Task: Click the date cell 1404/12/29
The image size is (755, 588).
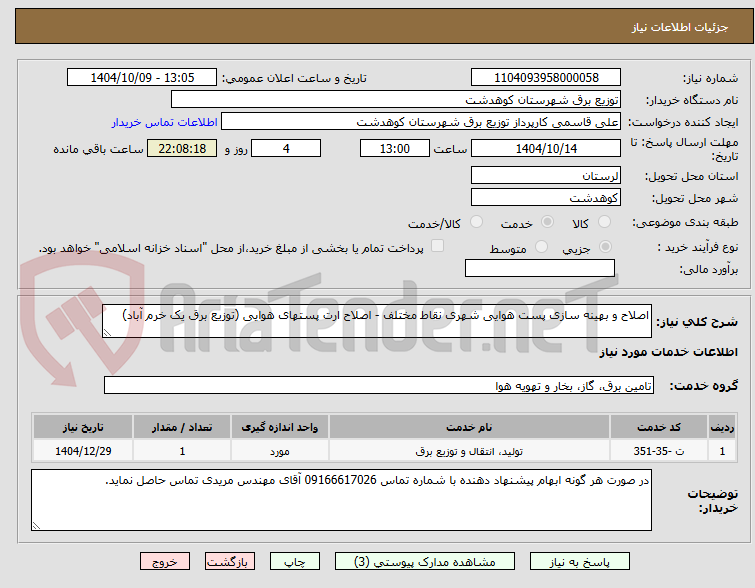Action: [83, 451]
